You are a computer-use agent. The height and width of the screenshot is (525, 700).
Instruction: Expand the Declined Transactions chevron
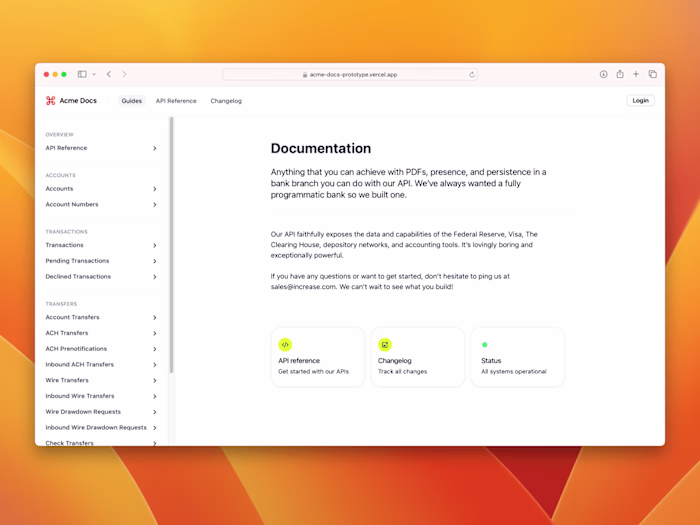[x=154, y=277]
